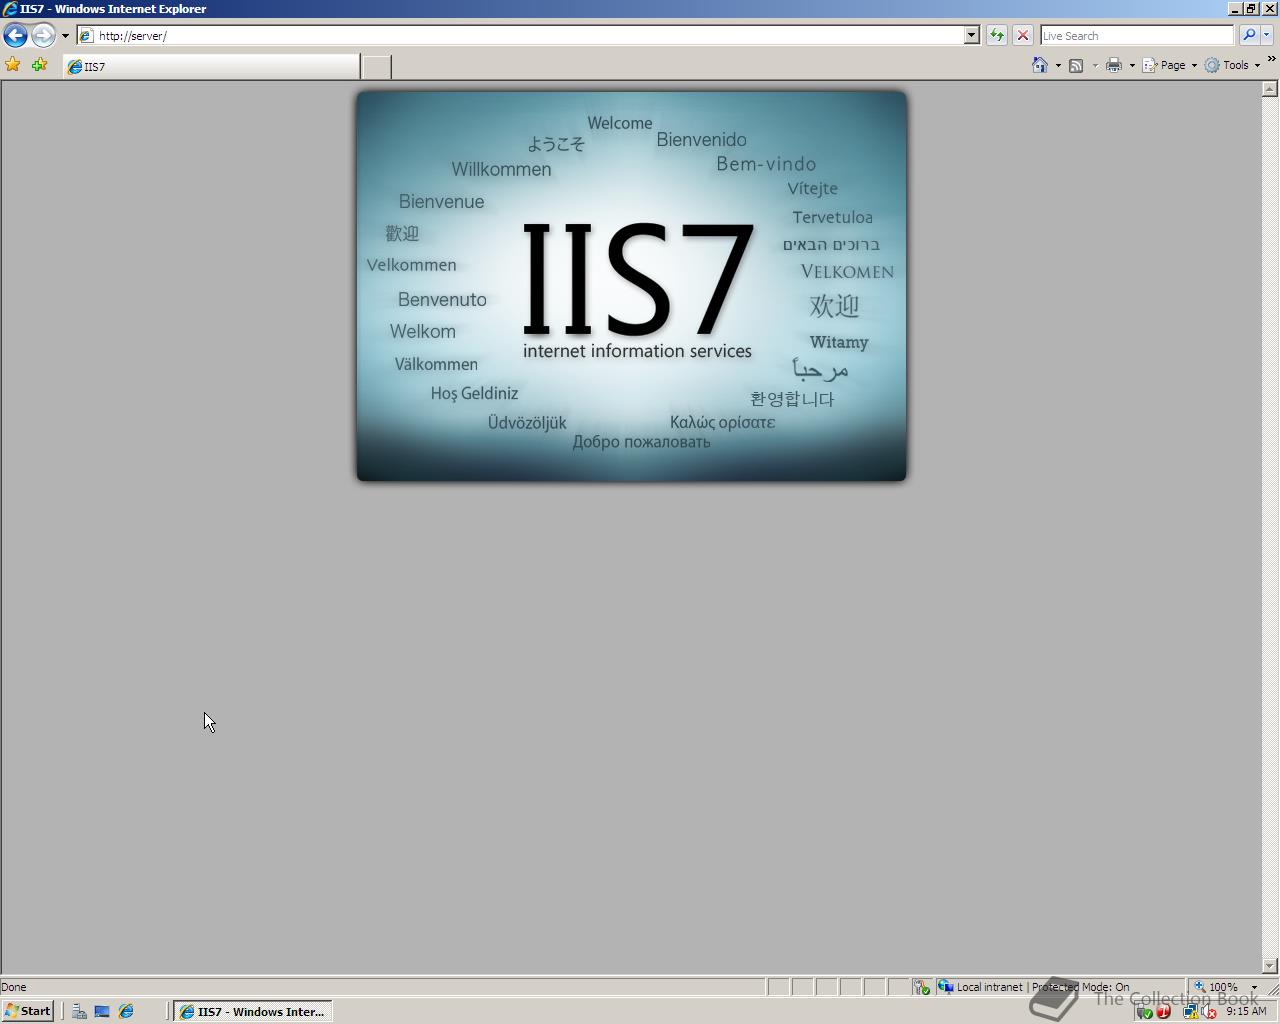Click the vertical scrollbar down arrow

(x=1270, y=966)
